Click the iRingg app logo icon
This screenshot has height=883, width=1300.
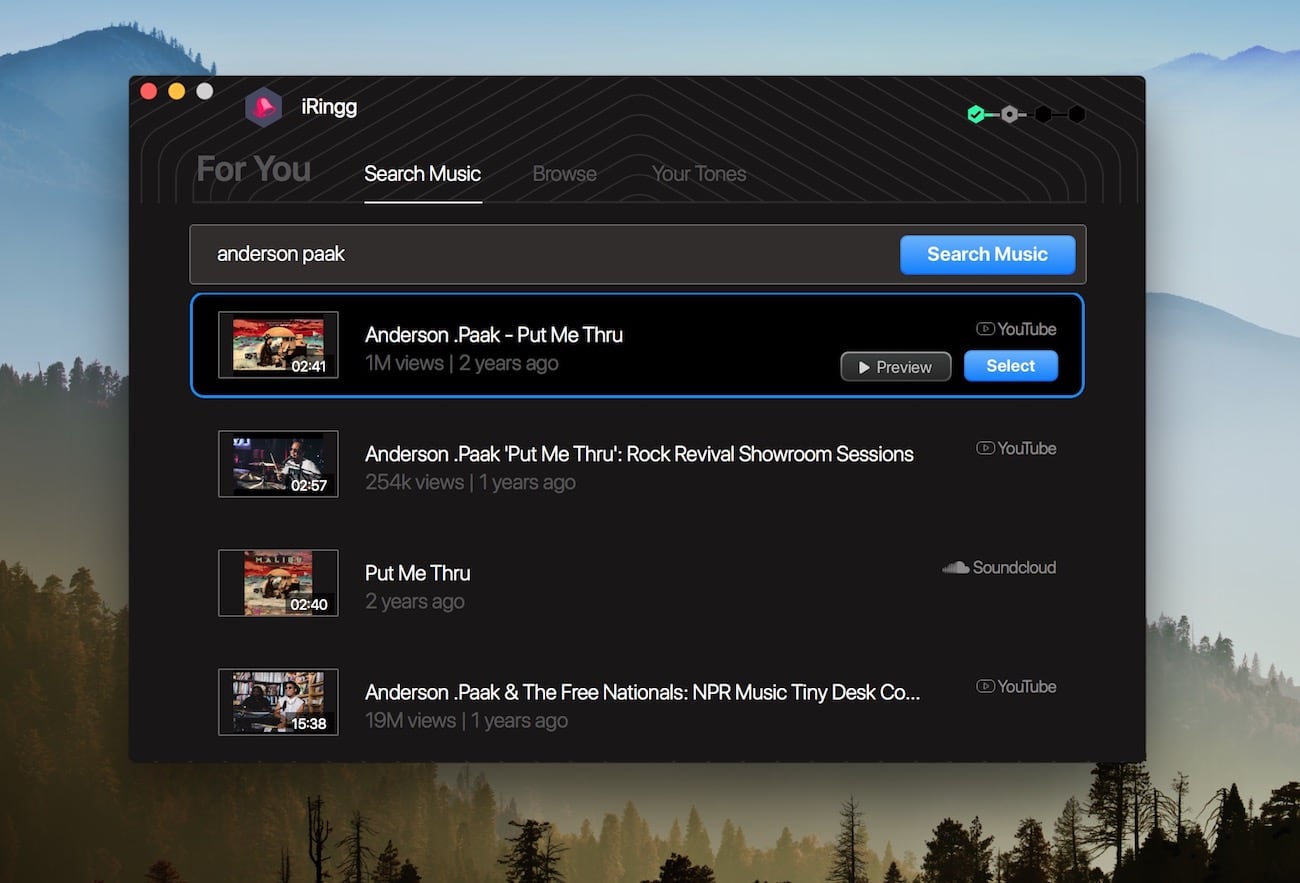[264, 107]
